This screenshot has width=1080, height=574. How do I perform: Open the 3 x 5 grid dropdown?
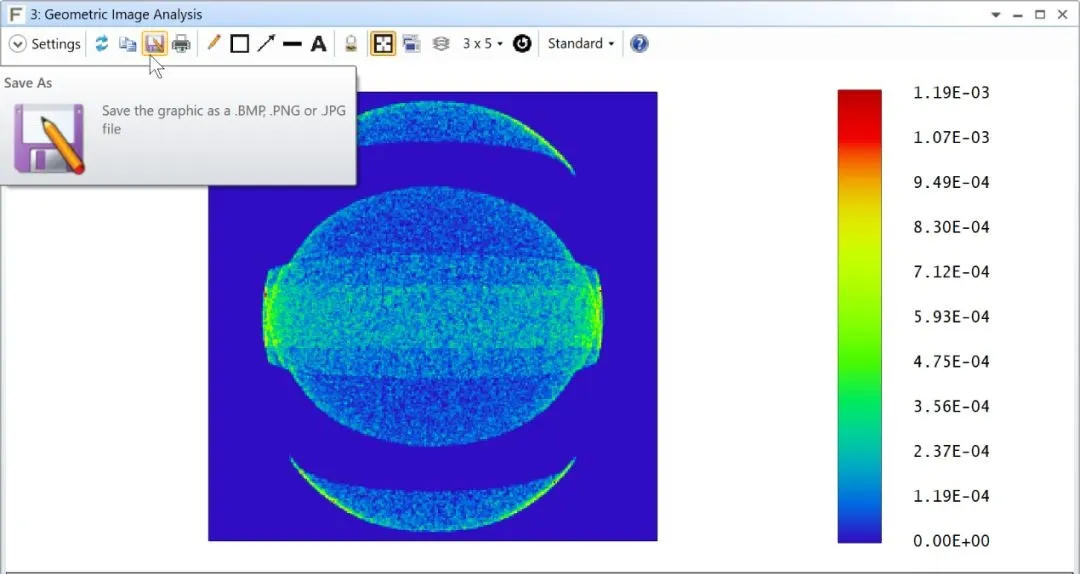point(482,44)
